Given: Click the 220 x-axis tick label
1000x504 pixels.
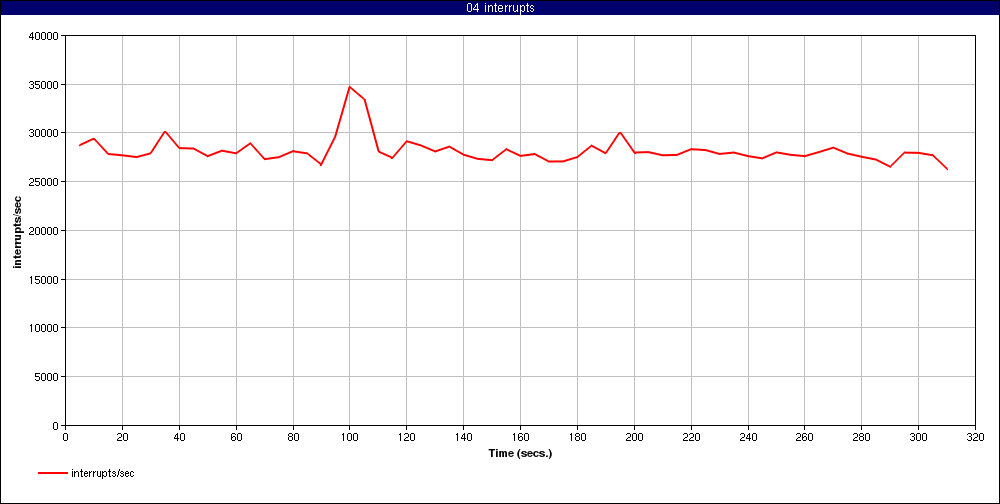Looking at the screenshot, I should point(691,437).
